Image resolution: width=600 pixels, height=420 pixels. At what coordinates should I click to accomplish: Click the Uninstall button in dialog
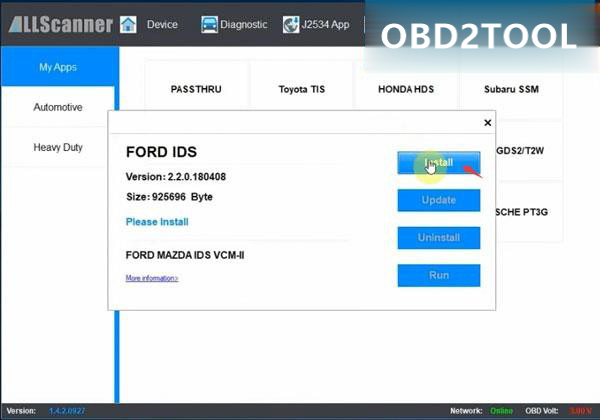(x=439, y=238)
